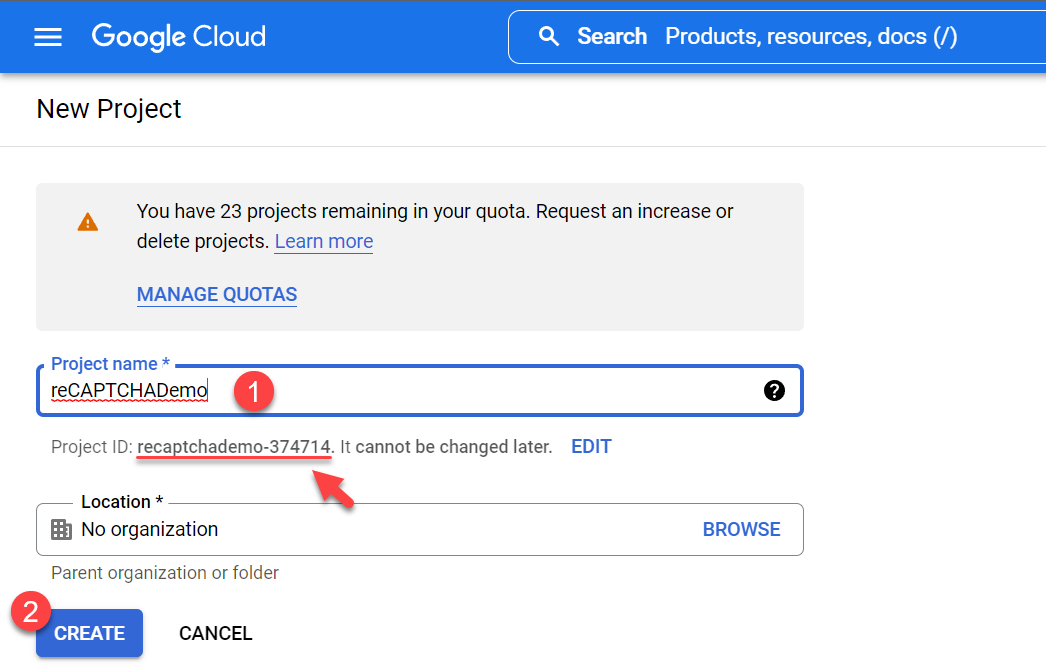The height and width of the screenshot is (671, 1046).
Task: Click the search magnifier icon
Action: 548,36
